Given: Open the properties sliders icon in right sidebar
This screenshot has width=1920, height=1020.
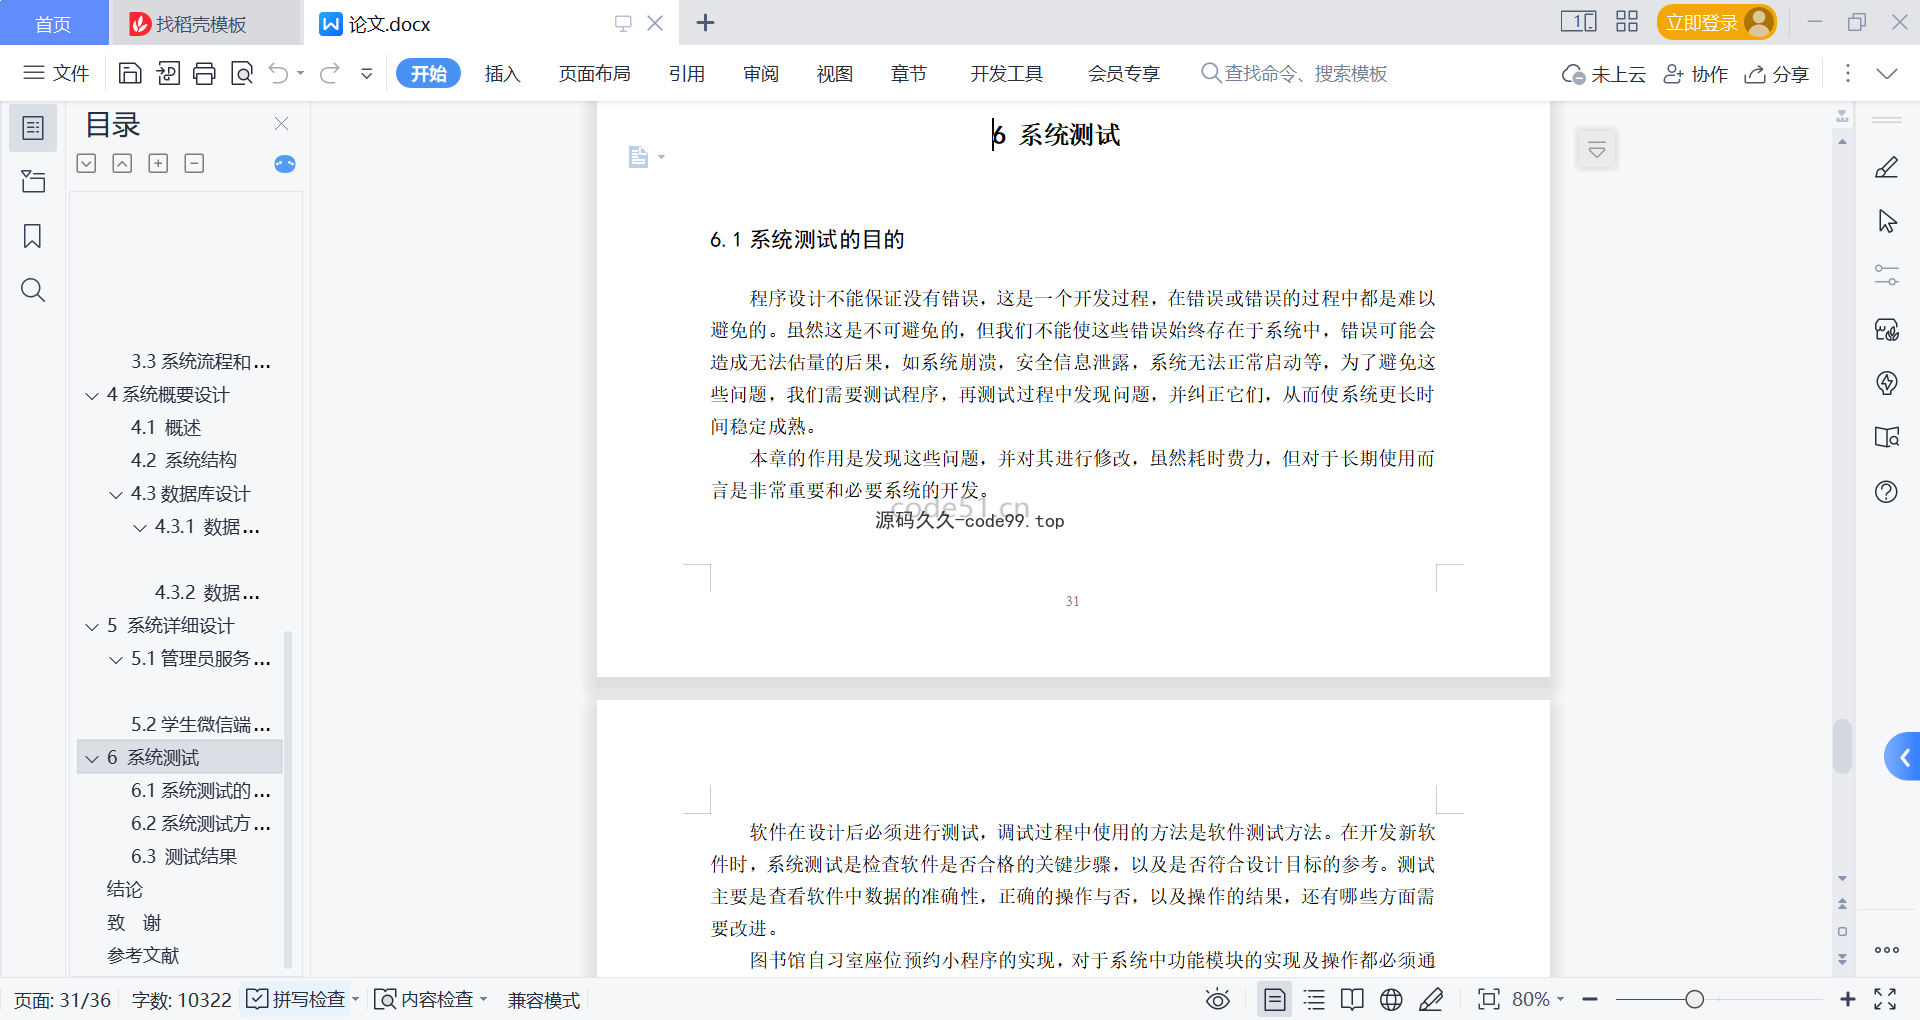Looking at the screenshot, I should [1887, 275].
